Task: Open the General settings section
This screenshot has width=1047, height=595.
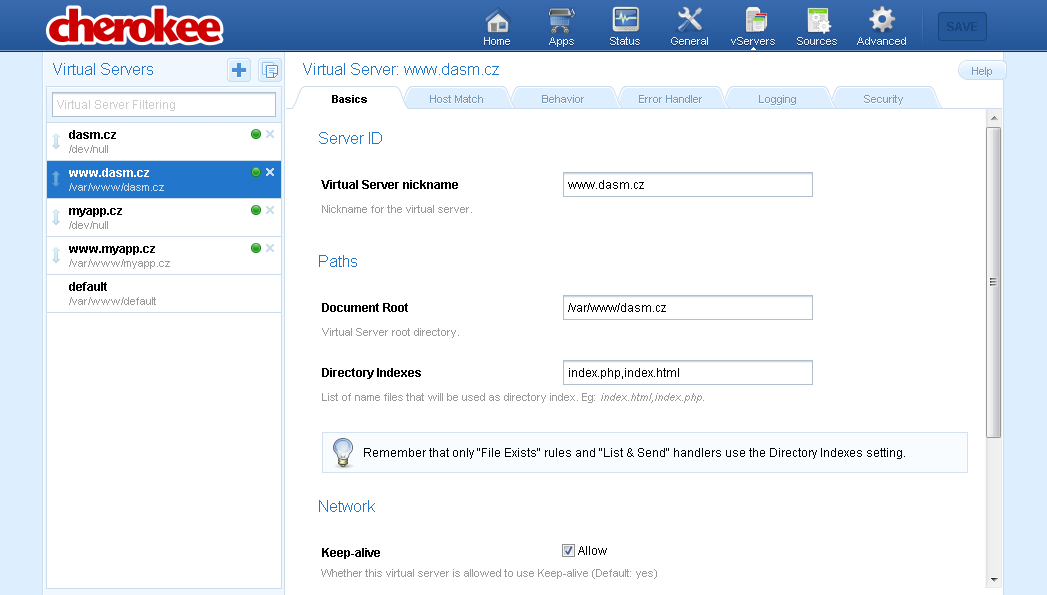Action: [689, 27]
